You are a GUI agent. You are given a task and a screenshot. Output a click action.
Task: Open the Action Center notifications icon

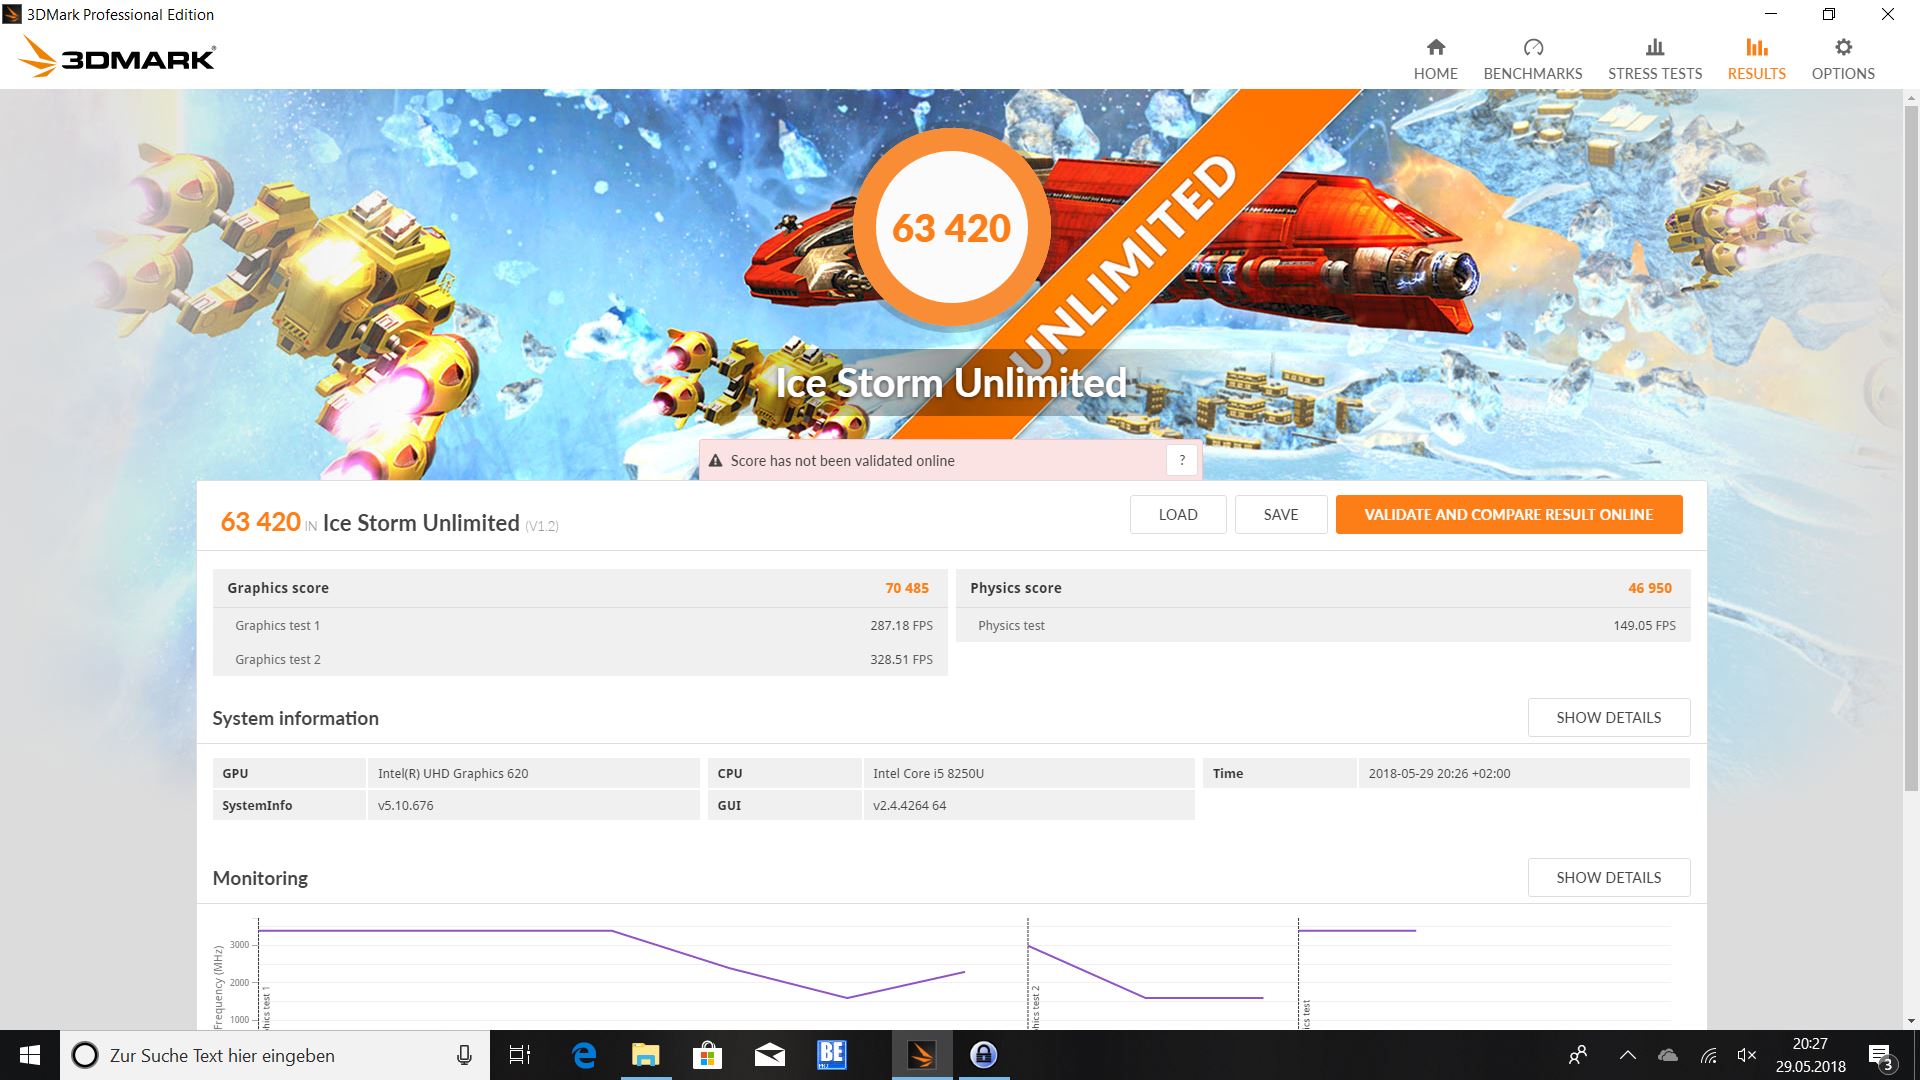(1879, 1056)
